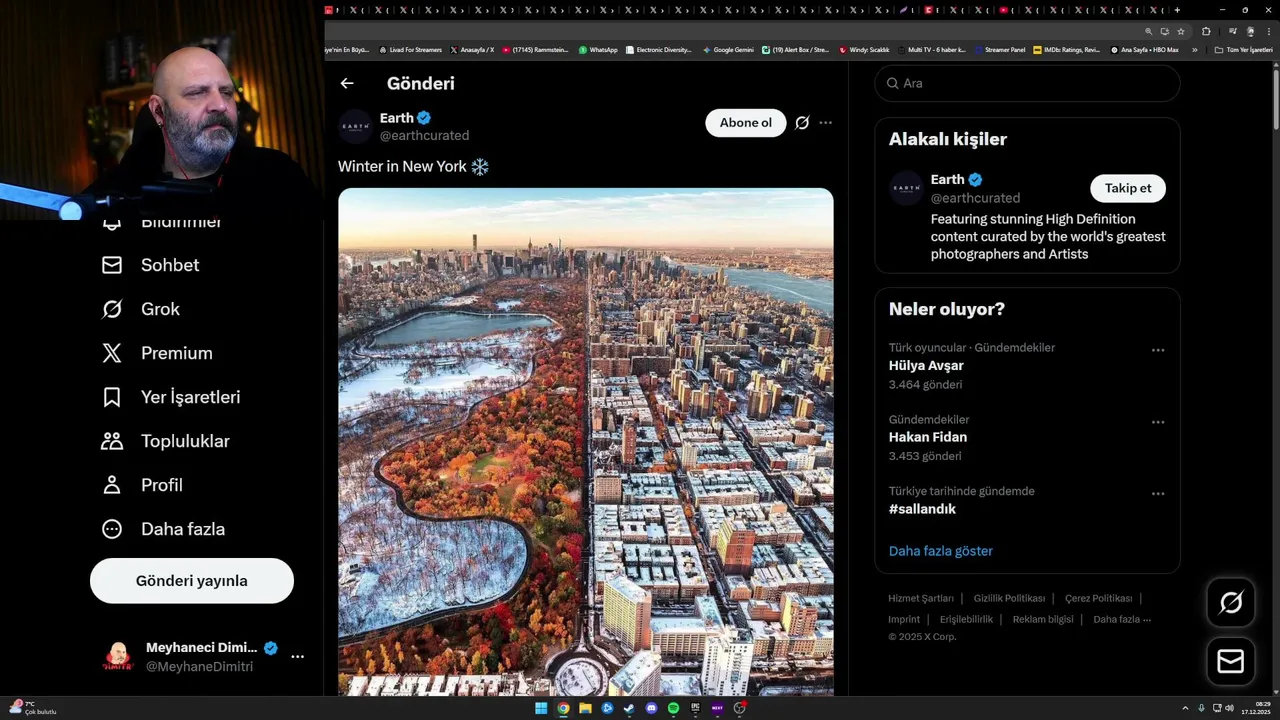
Task: Open the WhatsApp bookmark
Action: (598, 49)
